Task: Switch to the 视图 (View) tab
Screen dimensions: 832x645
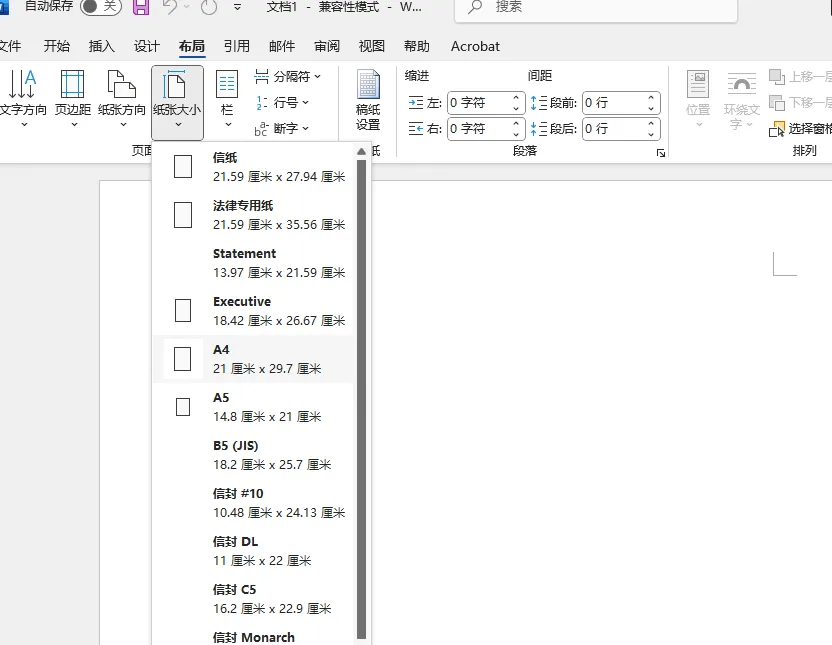Action: coord(371,45)
